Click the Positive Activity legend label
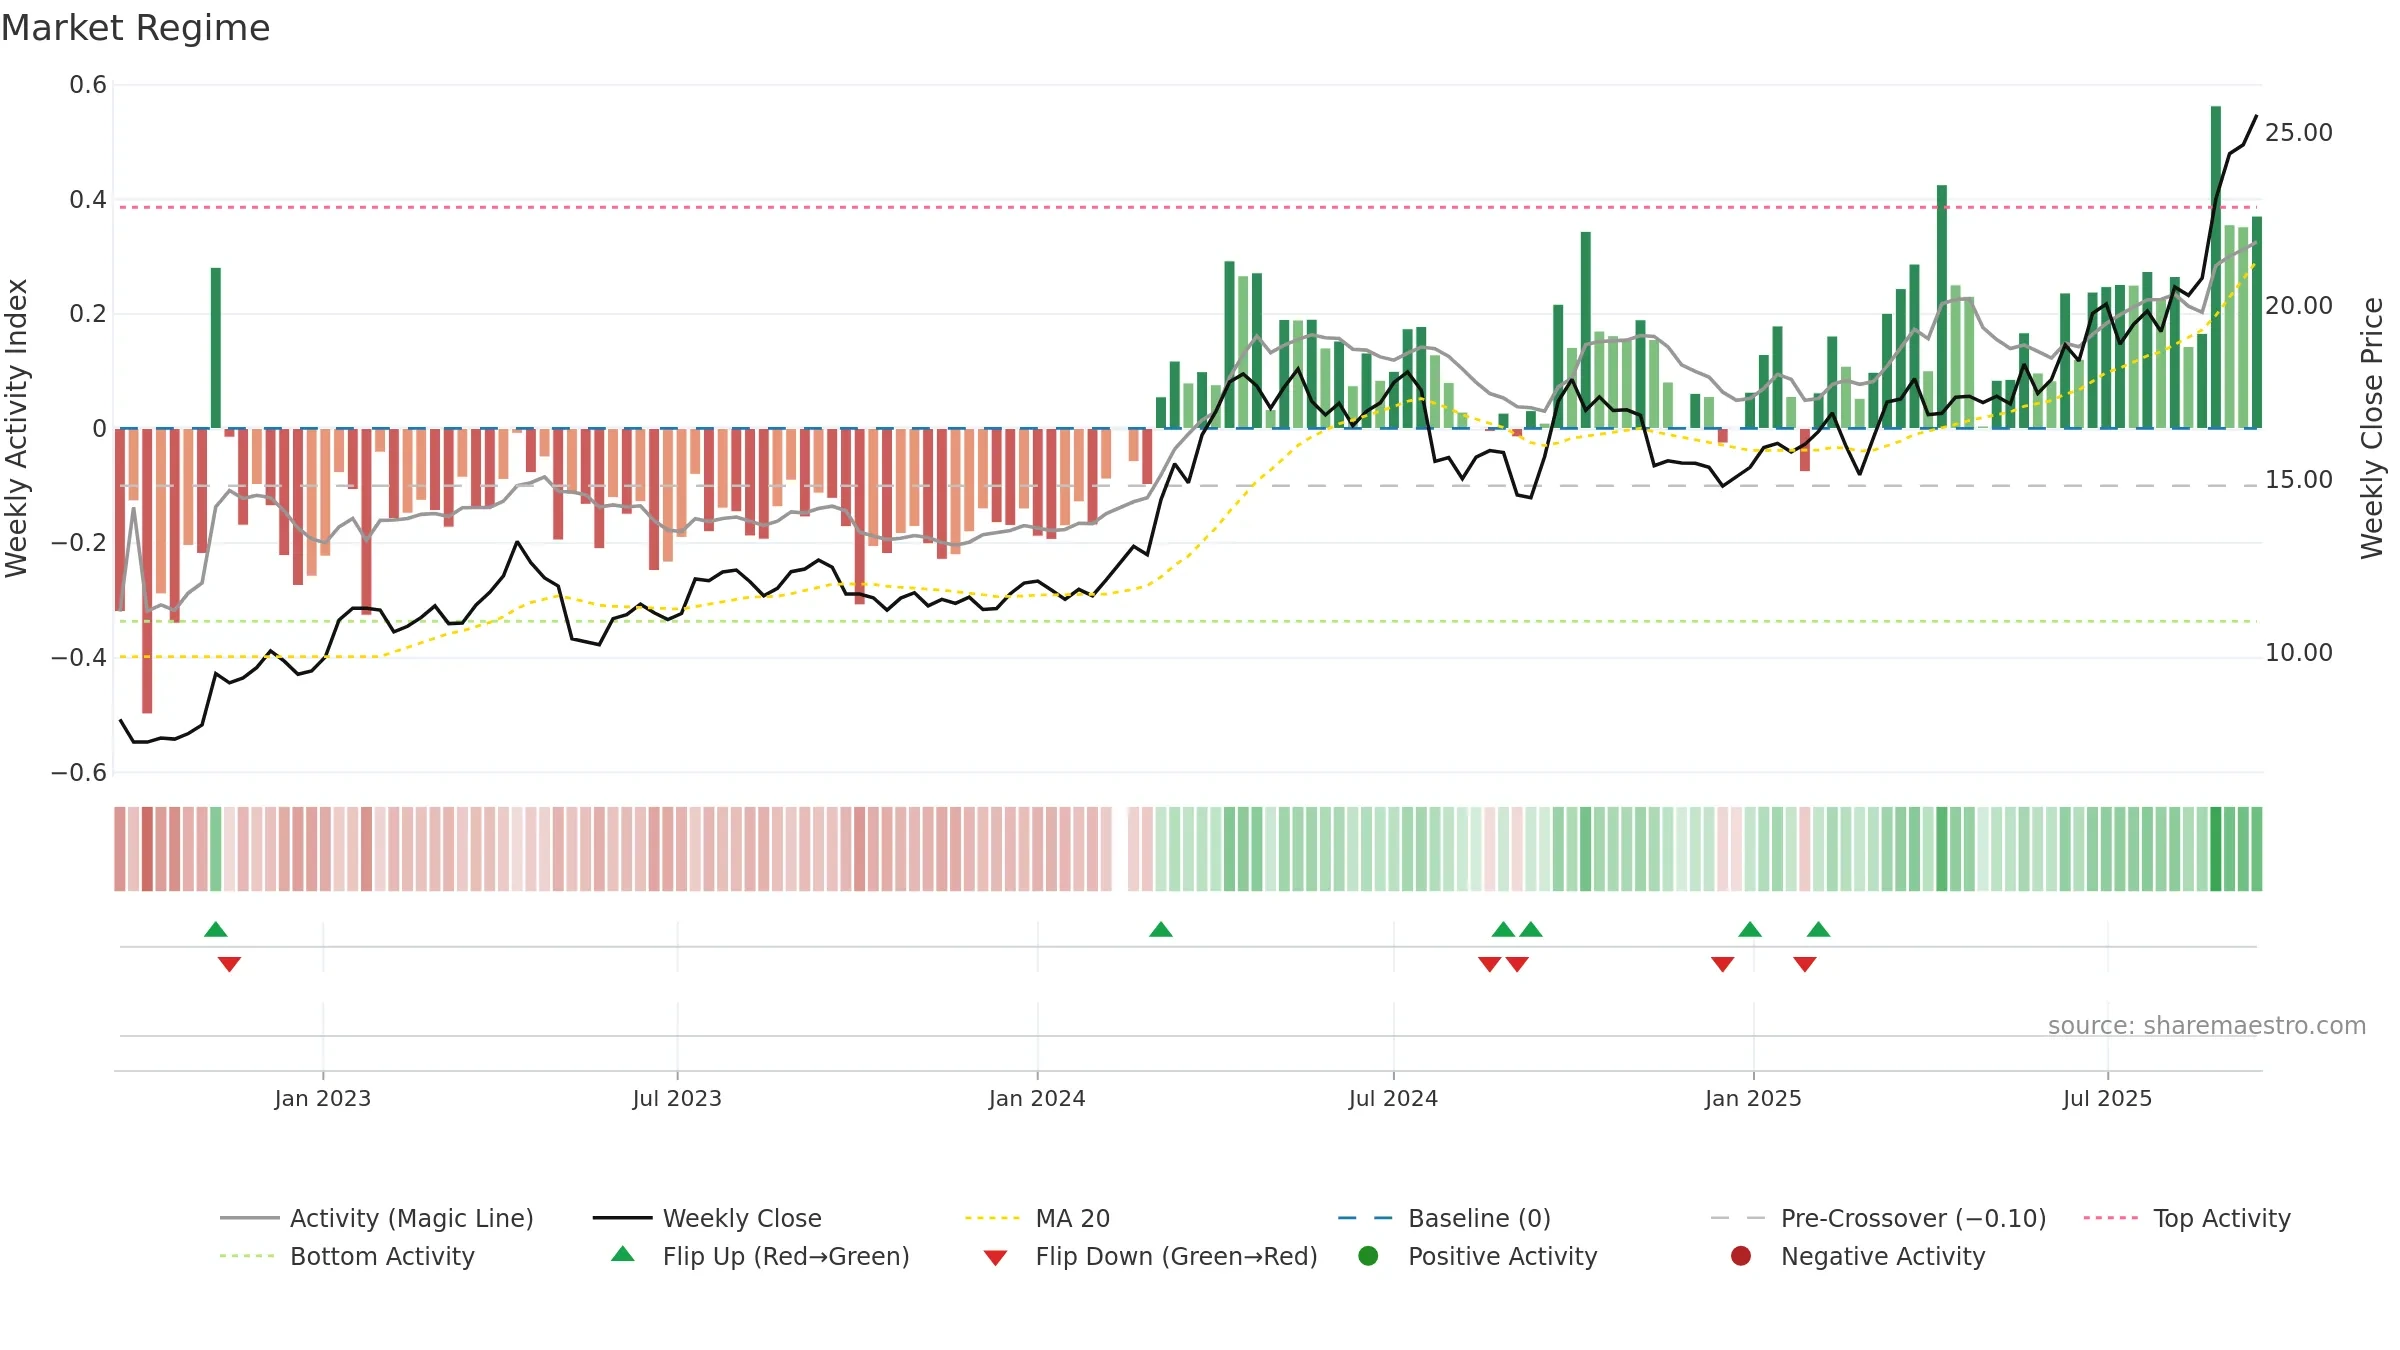Screen dimensions: 2400x1350 (1503, 1256)
